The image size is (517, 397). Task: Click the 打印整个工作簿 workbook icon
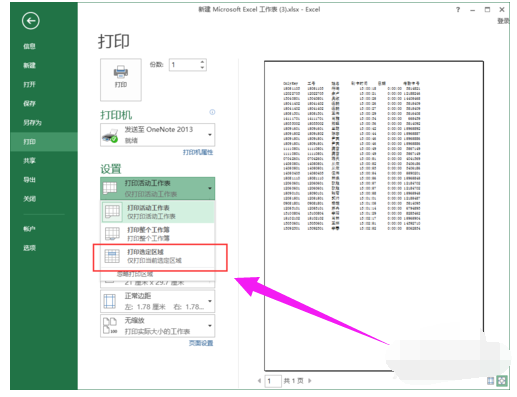tap(112, 234)
